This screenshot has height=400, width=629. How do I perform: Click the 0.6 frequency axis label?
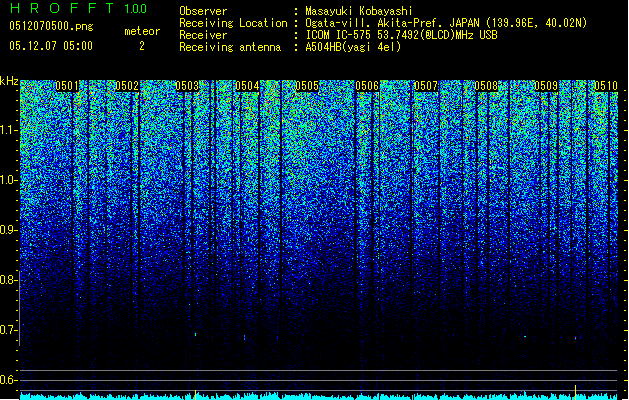(9, 380)
